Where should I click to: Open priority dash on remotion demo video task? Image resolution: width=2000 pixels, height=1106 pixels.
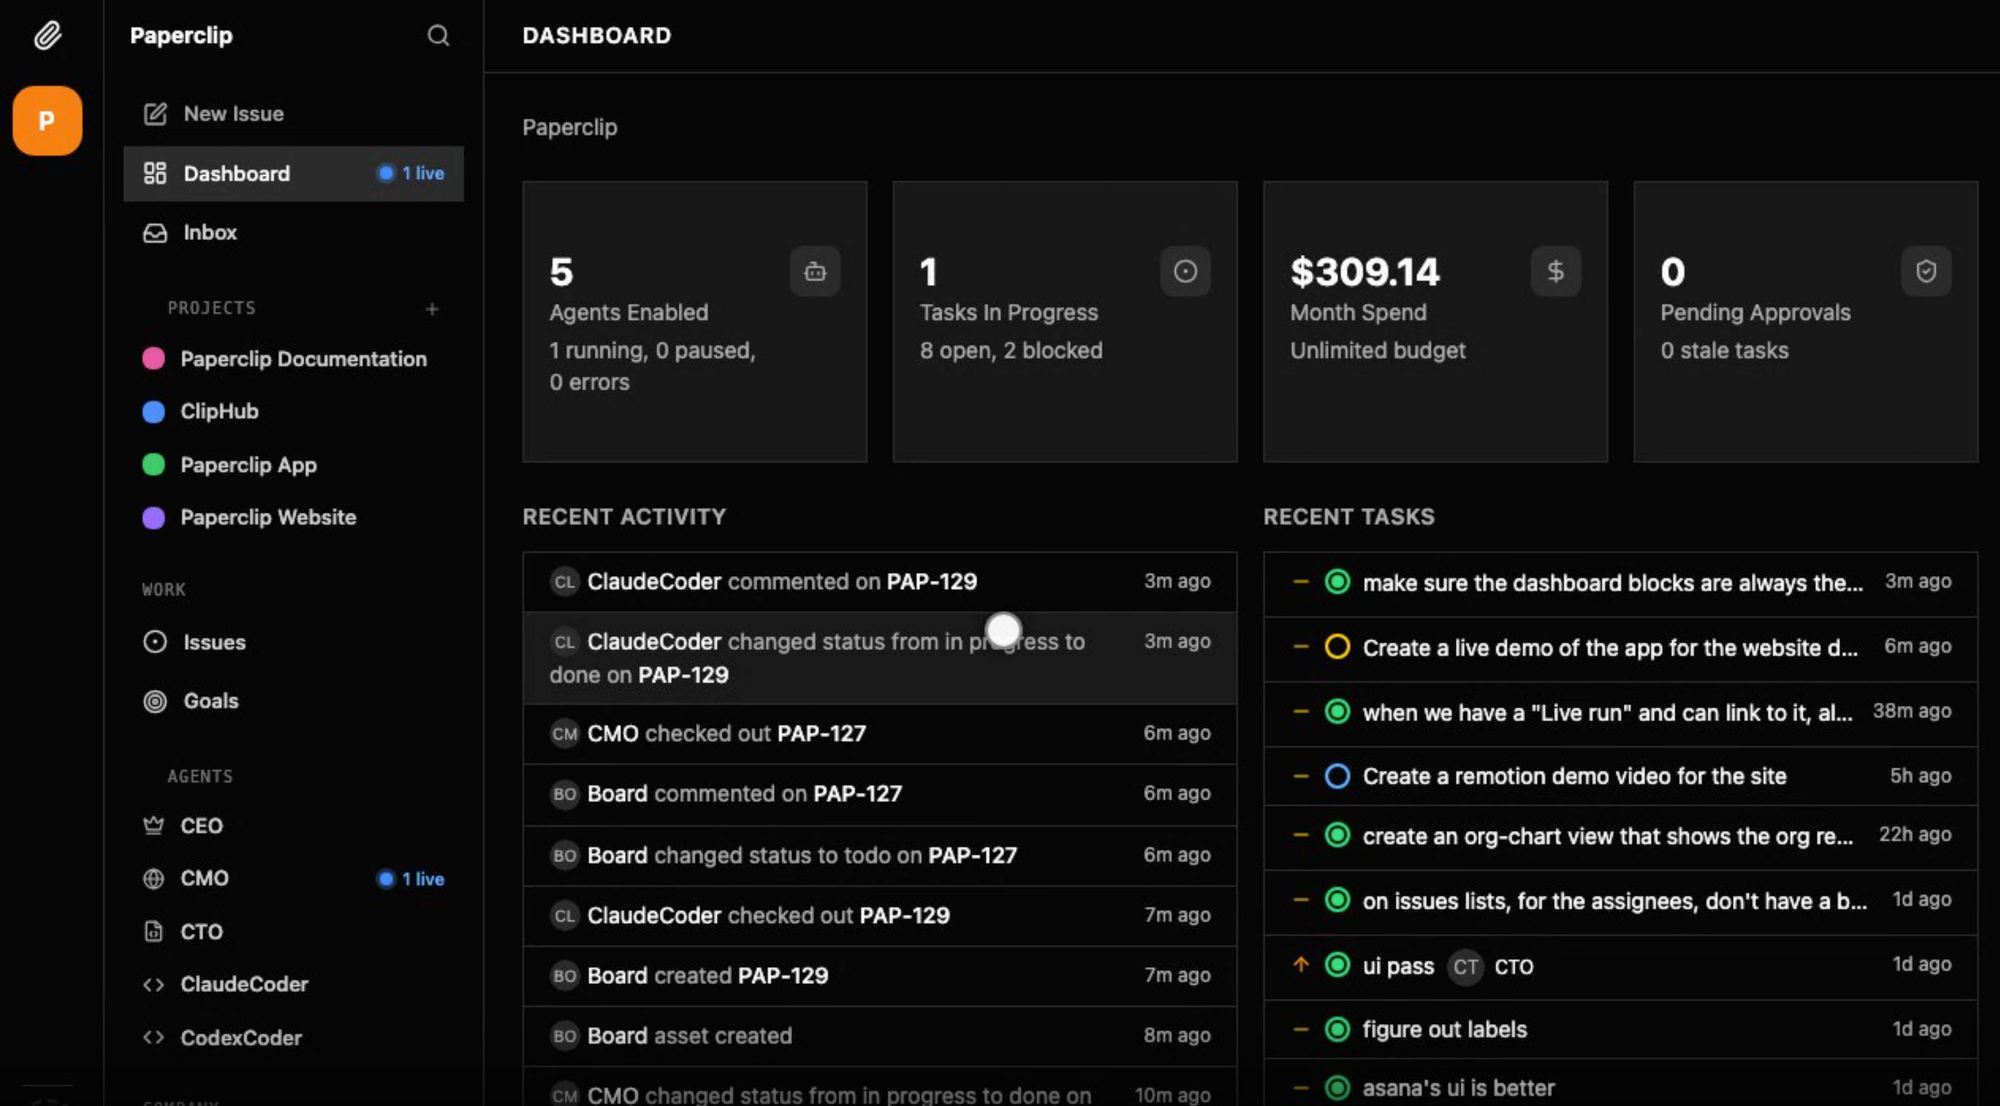pyautogui.click(x=1300, y=776)
